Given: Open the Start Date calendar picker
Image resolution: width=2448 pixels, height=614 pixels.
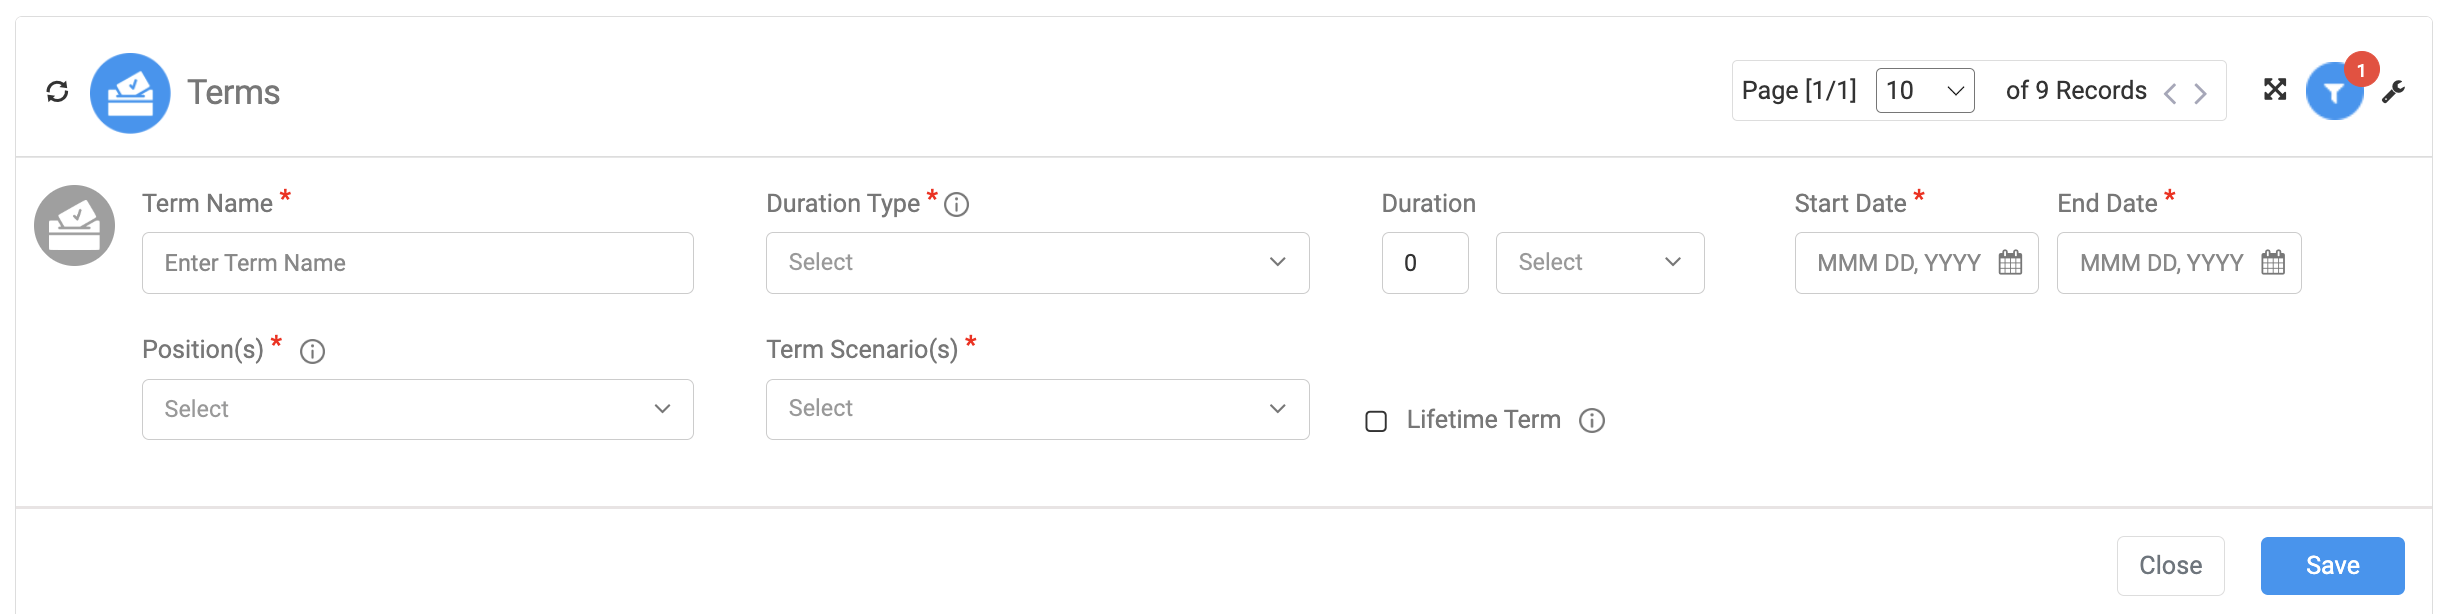Looking at the screenshot, I should pos(2010,263).
